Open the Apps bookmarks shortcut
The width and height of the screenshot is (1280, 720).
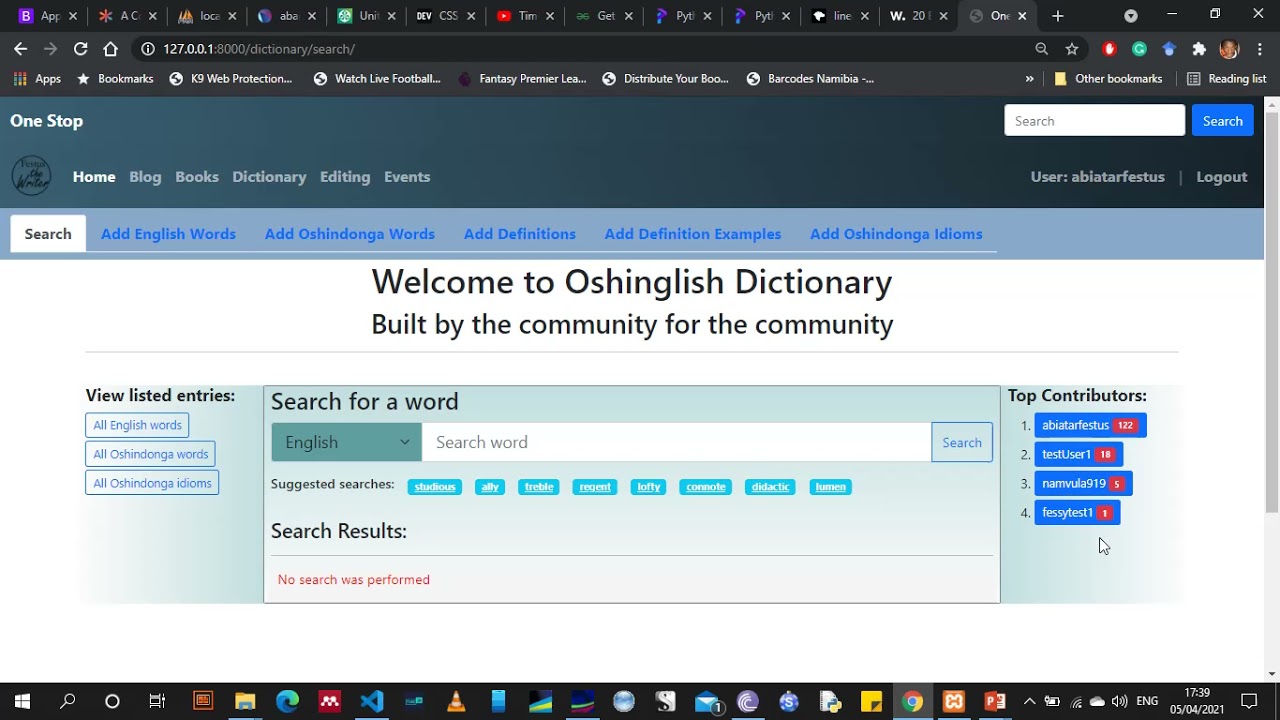[x=37, y=79]
